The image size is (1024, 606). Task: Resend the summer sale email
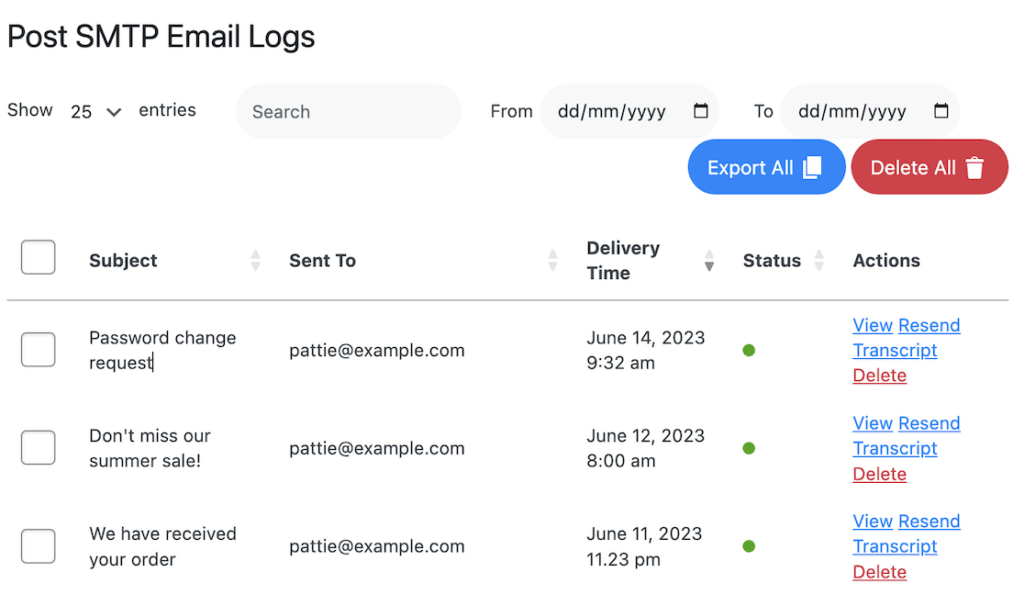pyautogui.click(x=929, y=423)
